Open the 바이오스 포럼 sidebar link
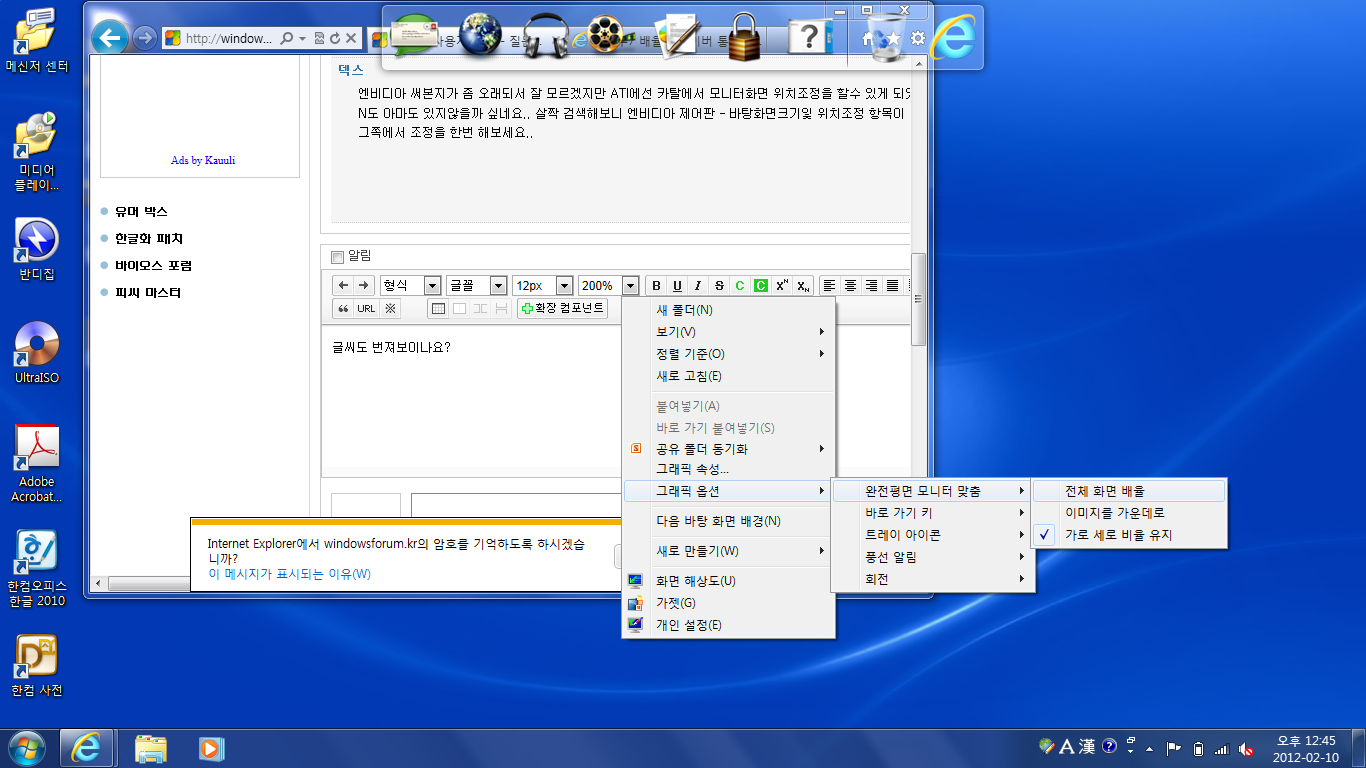The height and width of the screenshot is (768, 1366). tap(153, 266)
